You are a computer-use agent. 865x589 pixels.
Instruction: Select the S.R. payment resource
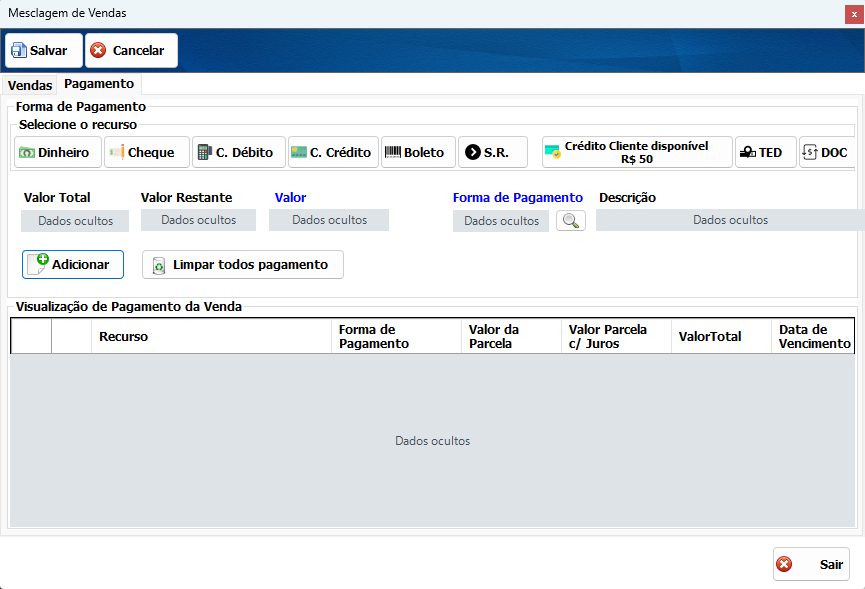pyautogui.click(x=493, y=152)
